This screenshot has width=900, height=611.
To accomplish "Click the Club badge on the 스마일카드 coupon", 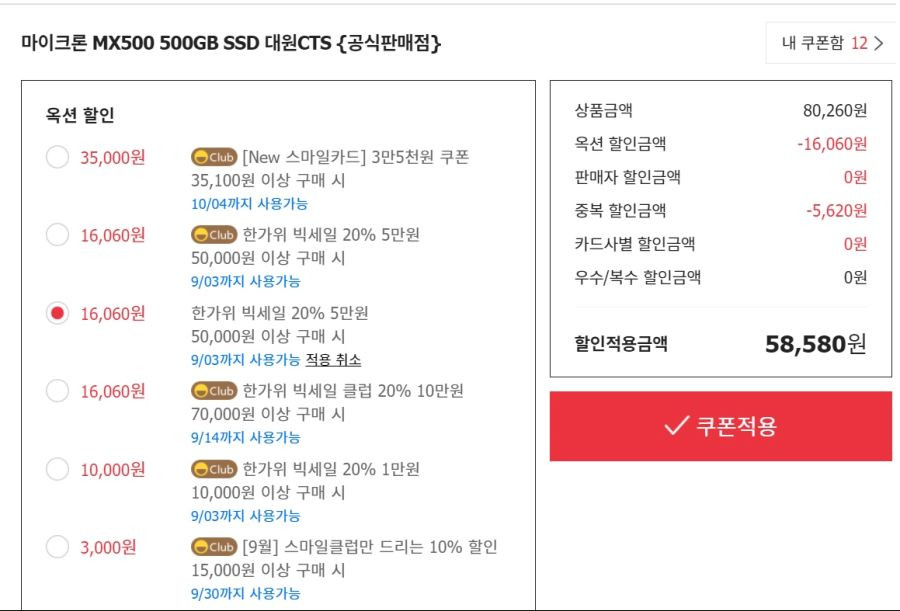I will tap(214, 157).
